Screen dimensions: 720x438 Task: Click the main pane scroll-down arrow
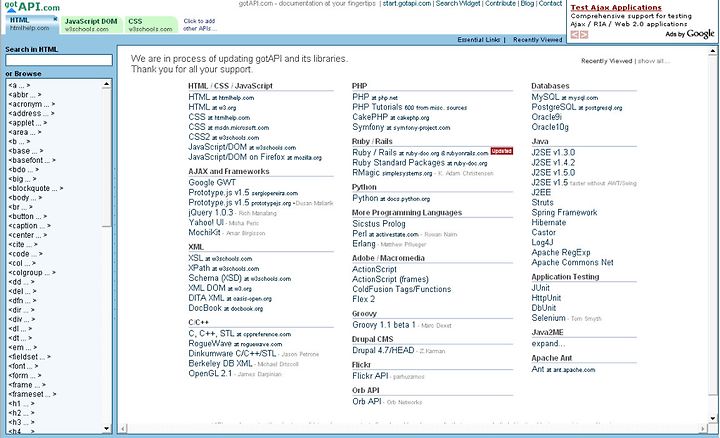click(713, 418)
